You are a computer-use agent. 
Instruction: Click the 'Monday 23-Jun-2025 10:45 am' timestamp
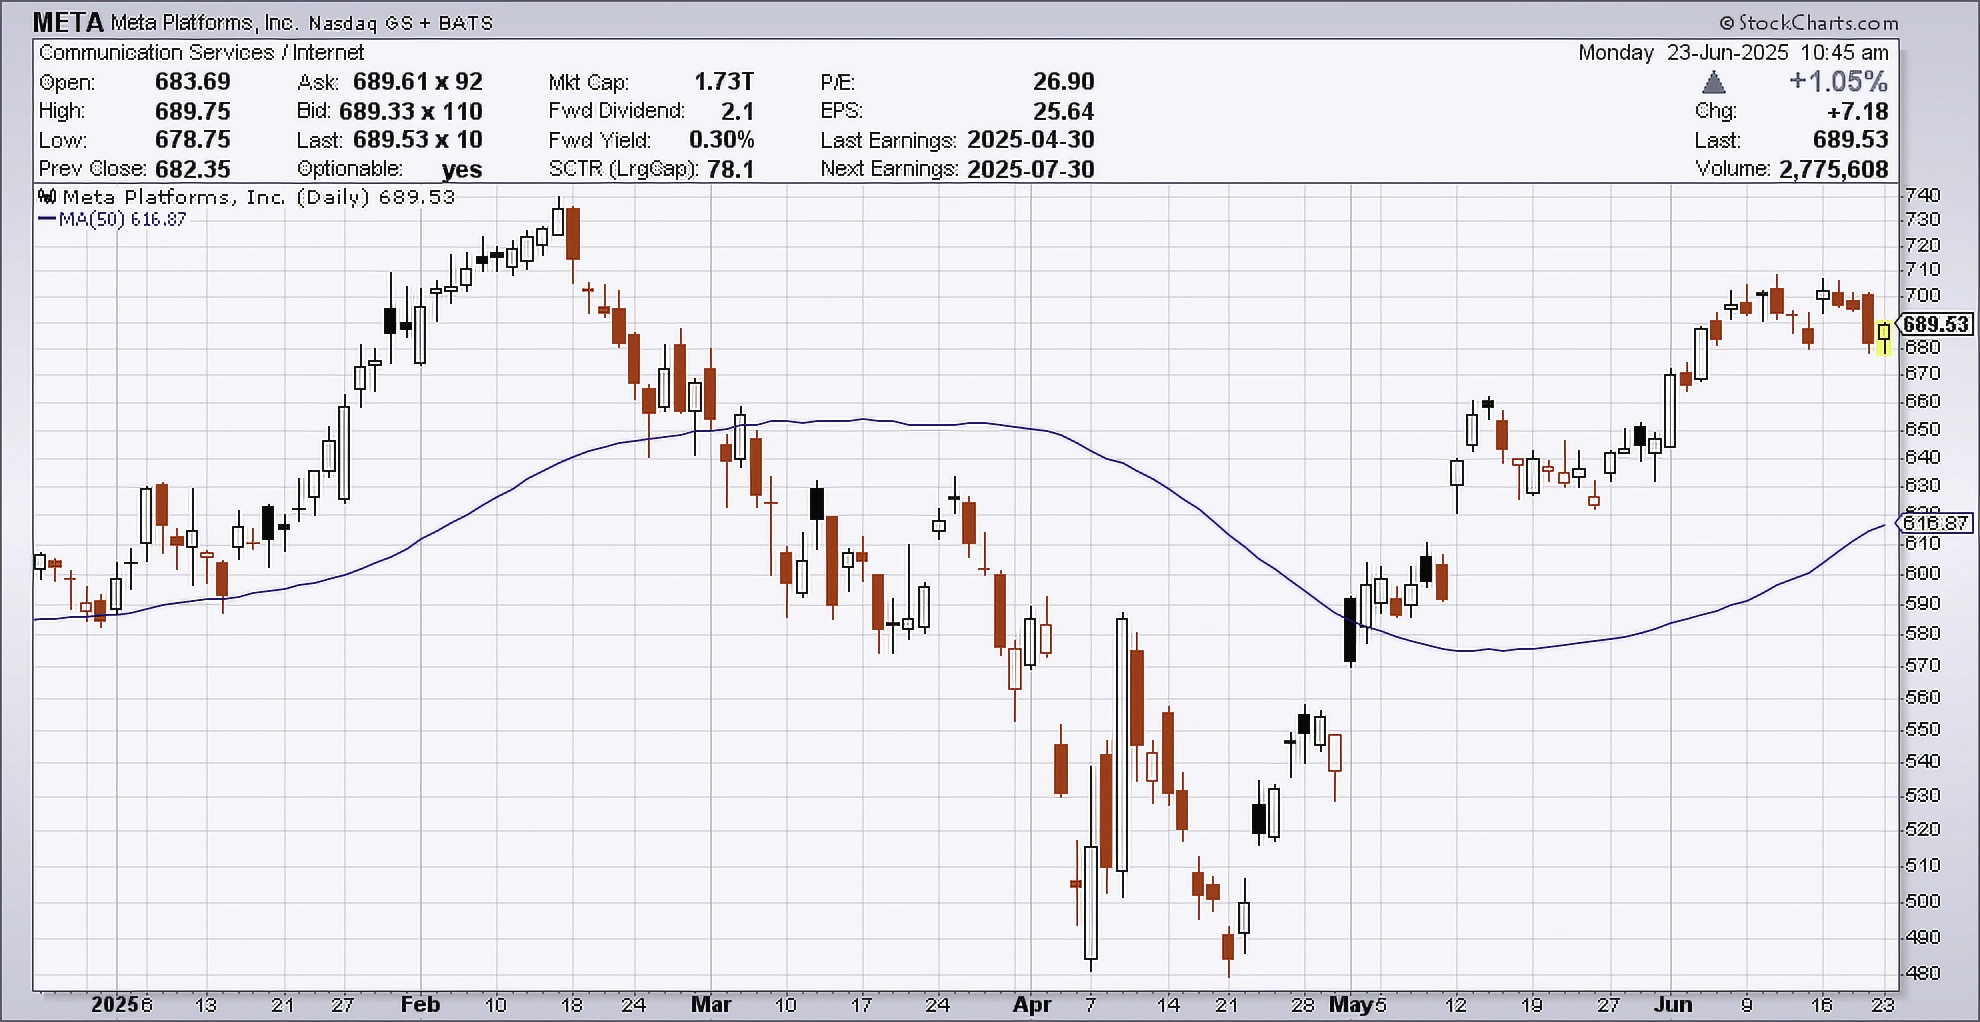coord(1733,53)
